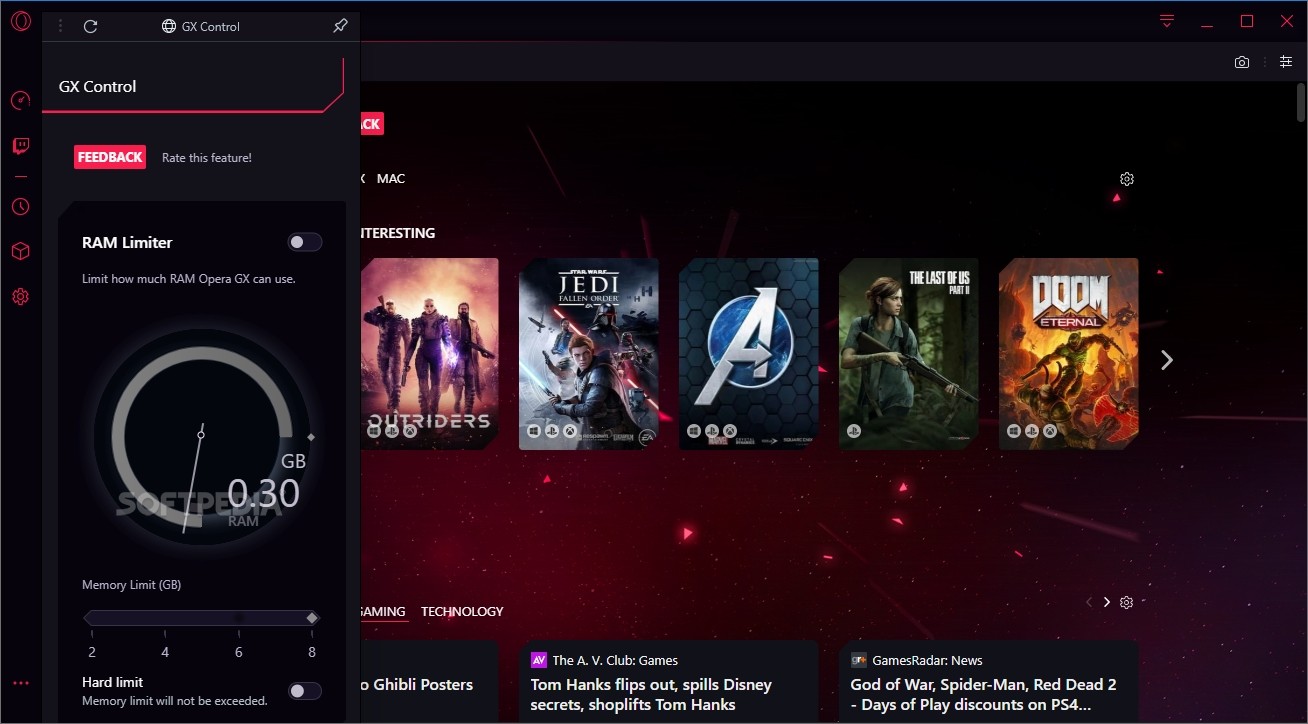Open the tabs menu icon in title bar

pyautogui.click(x=1167, y=21)
